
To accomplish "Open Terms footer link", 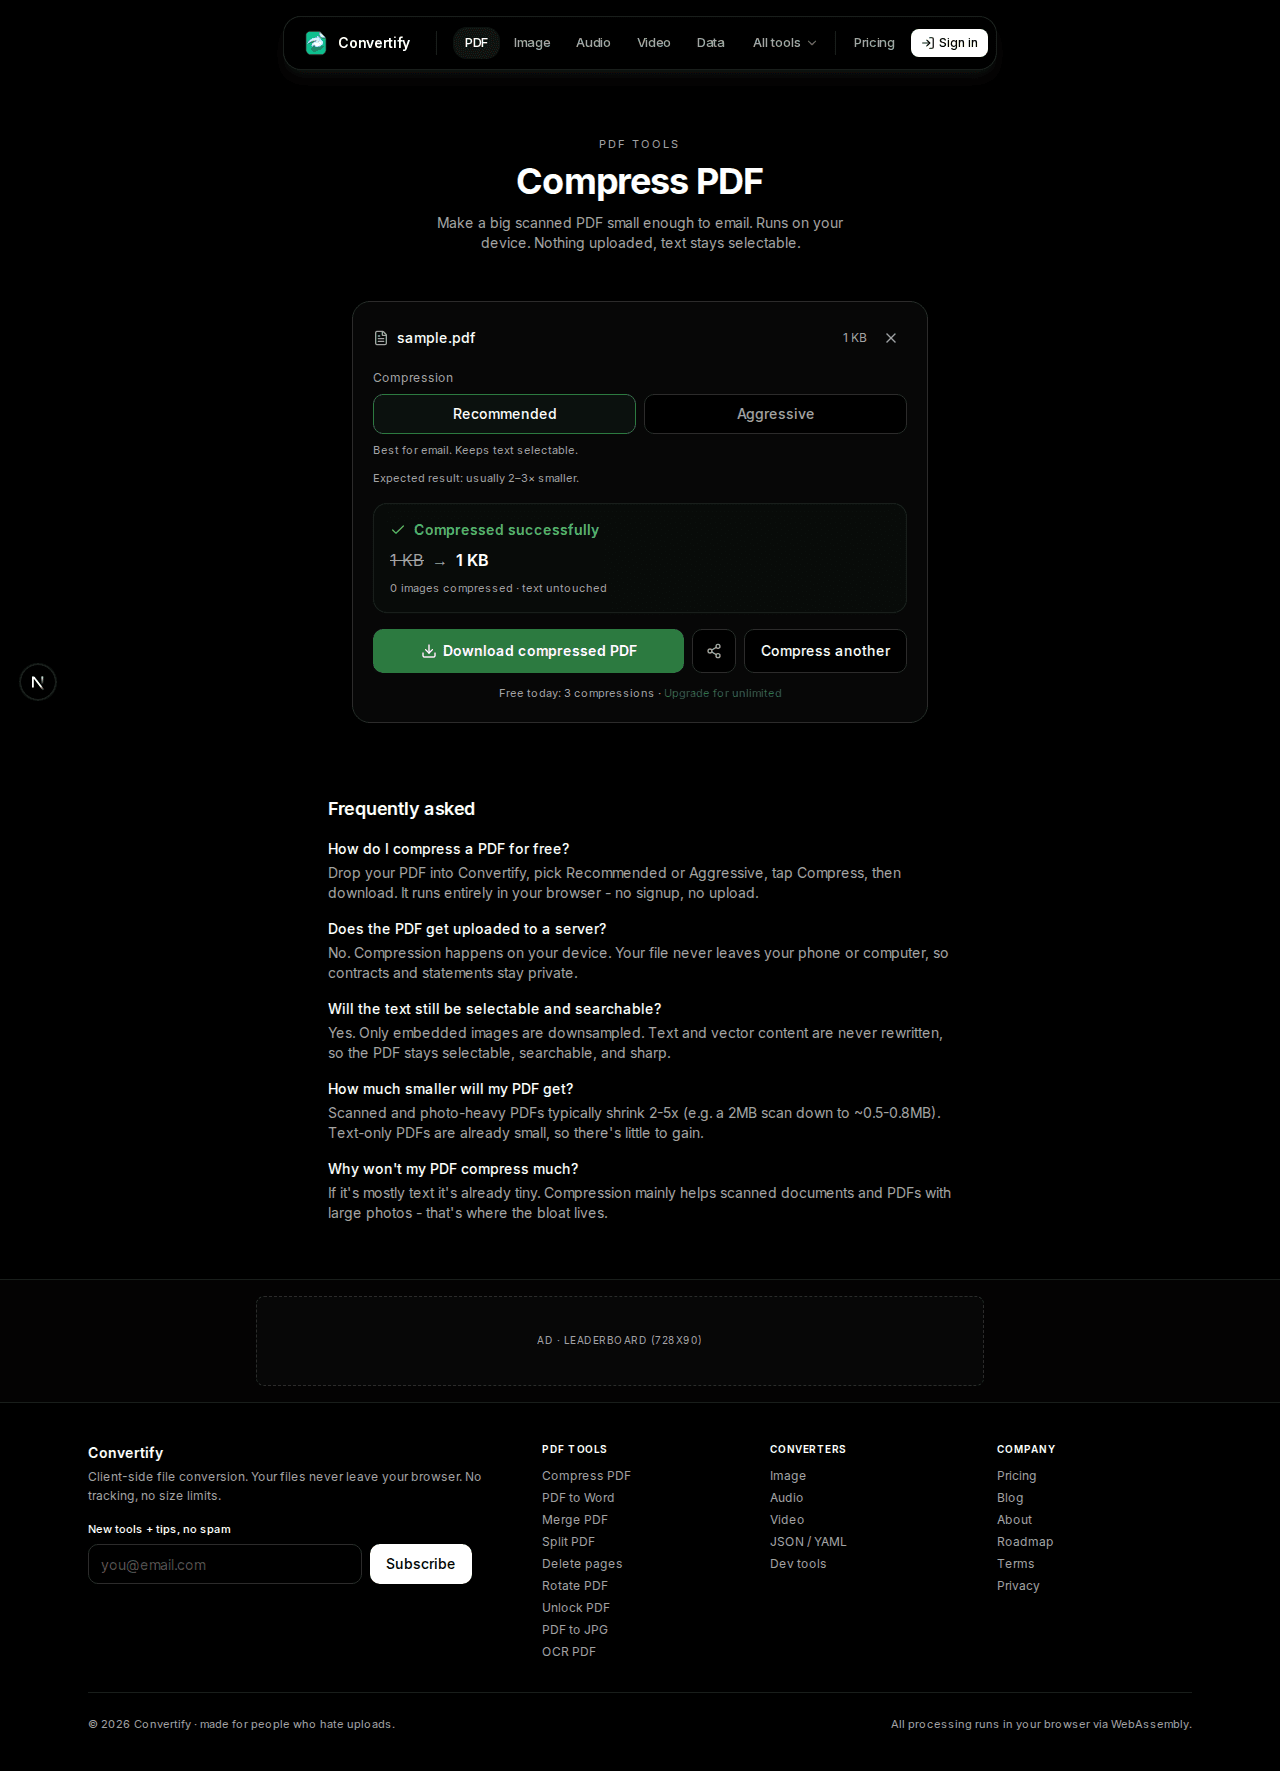I will (x=1016, y=1564).
